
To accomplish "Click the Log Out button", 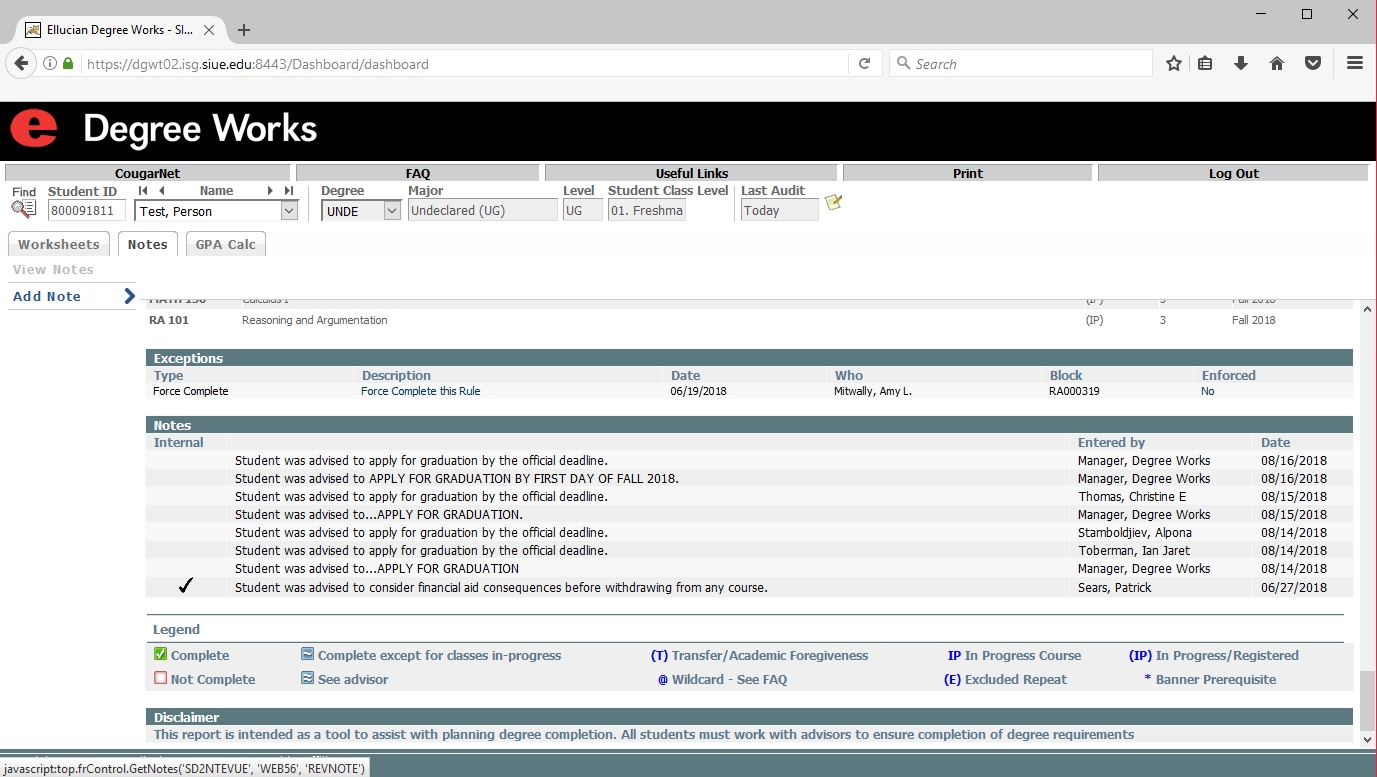I will point(1233,173).
